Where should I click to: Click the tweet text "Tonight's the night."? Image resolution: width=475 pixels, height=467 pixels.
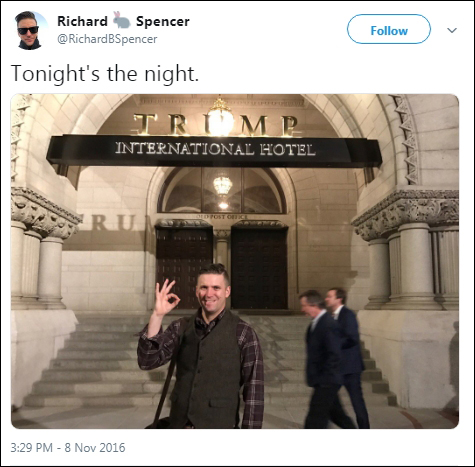click(x=105, y=74)
